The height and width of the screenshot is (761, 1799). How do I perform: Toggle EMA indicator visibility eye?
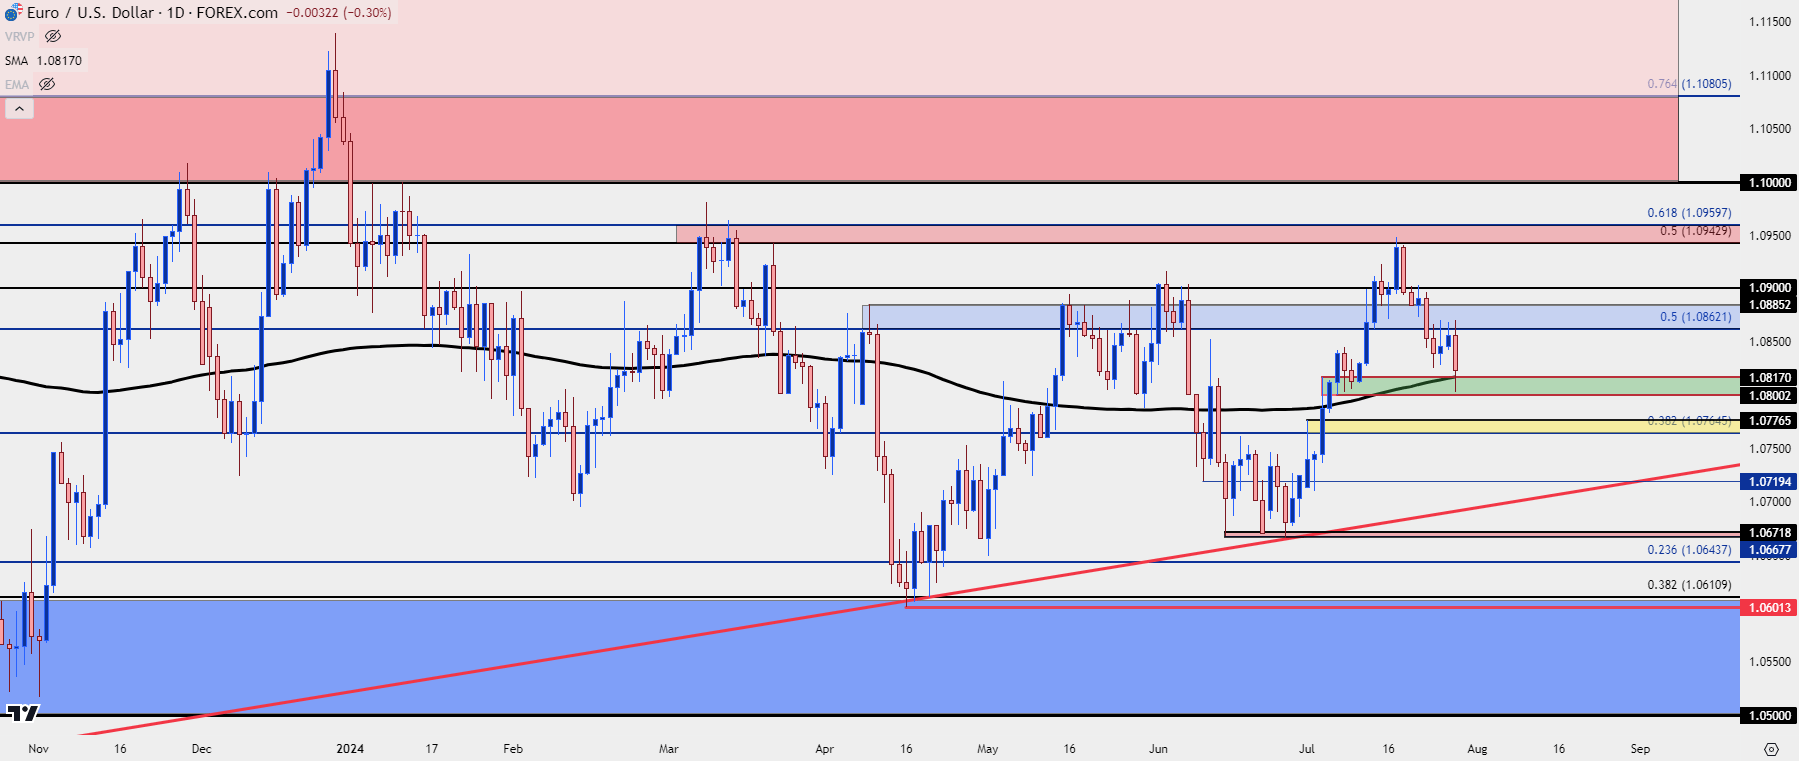pos(47,84)
